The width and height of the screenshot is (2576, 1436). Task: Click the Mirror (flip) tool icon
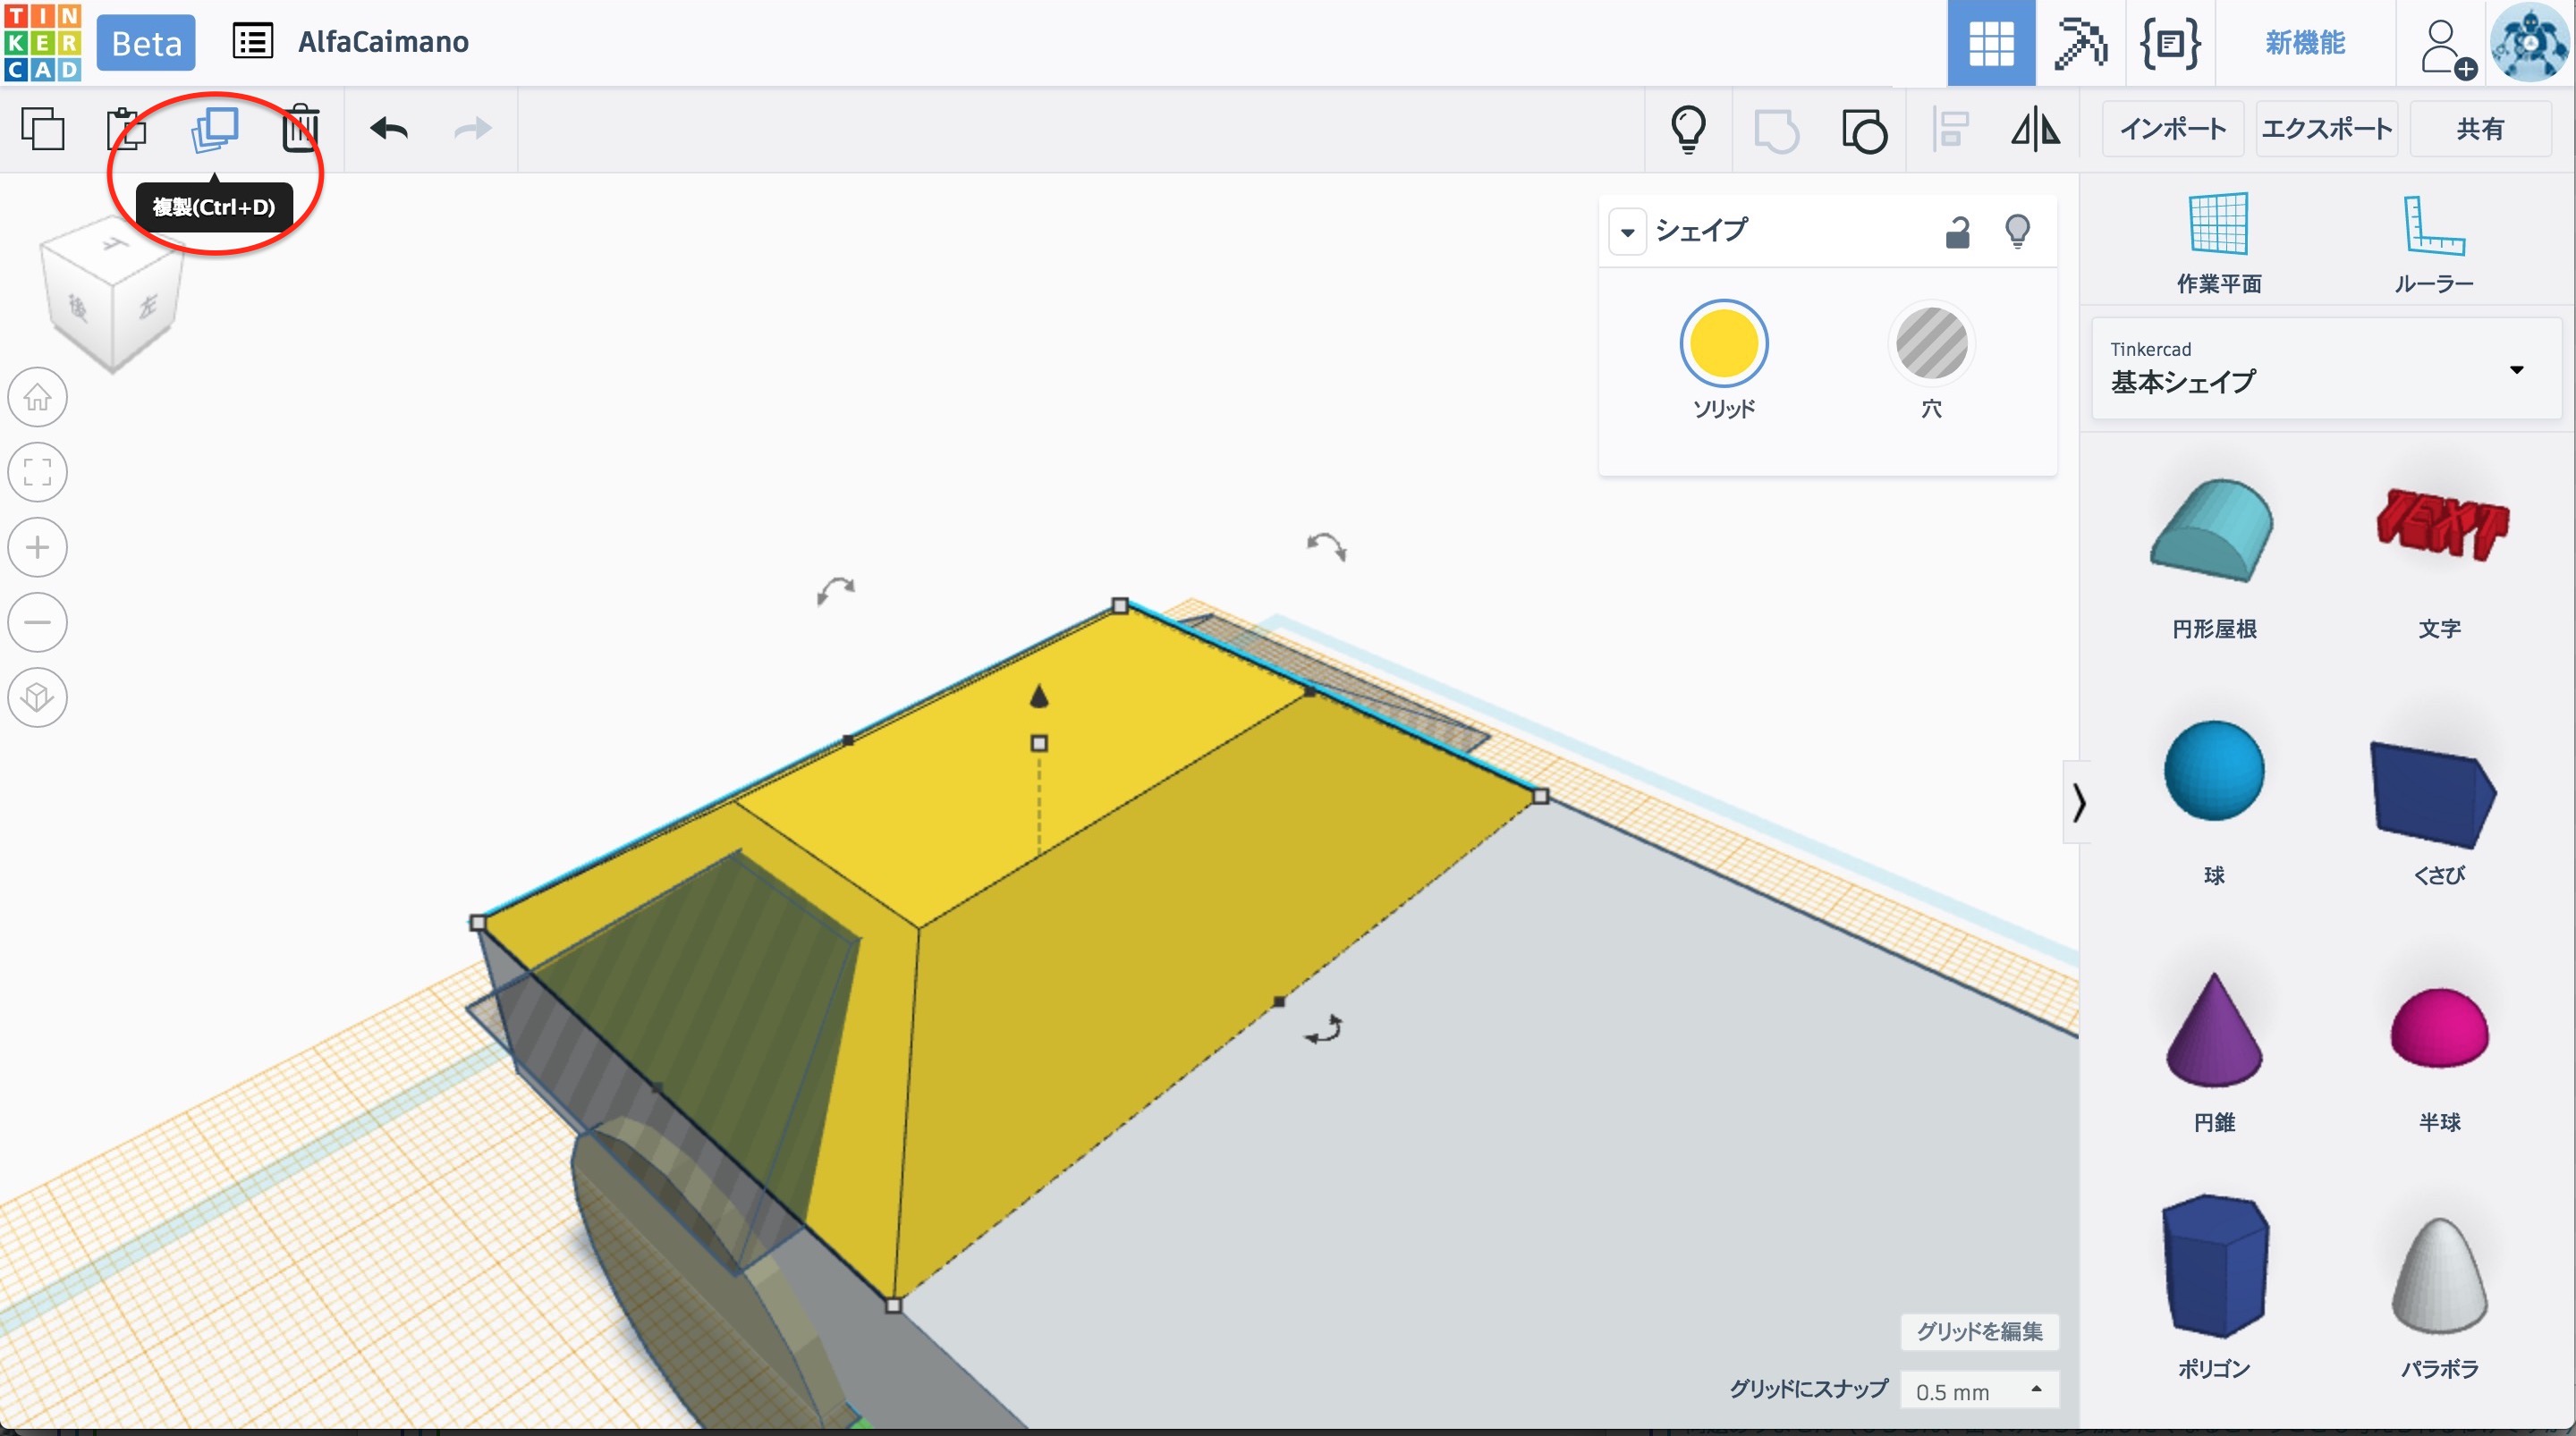[x=2035, y=129]
